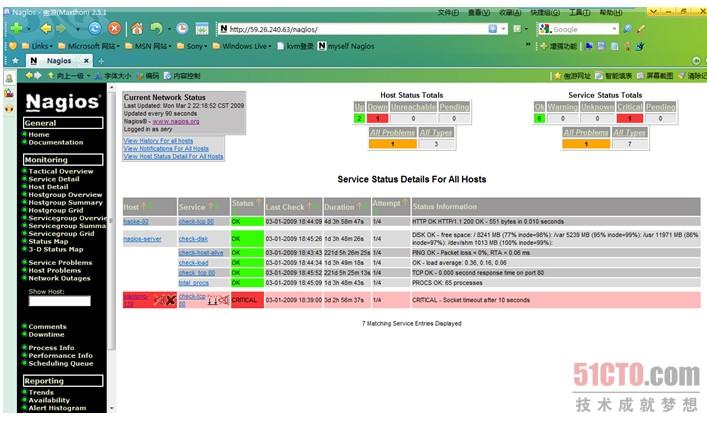Open the myself Nagios bookmark

tap(346, 46)
